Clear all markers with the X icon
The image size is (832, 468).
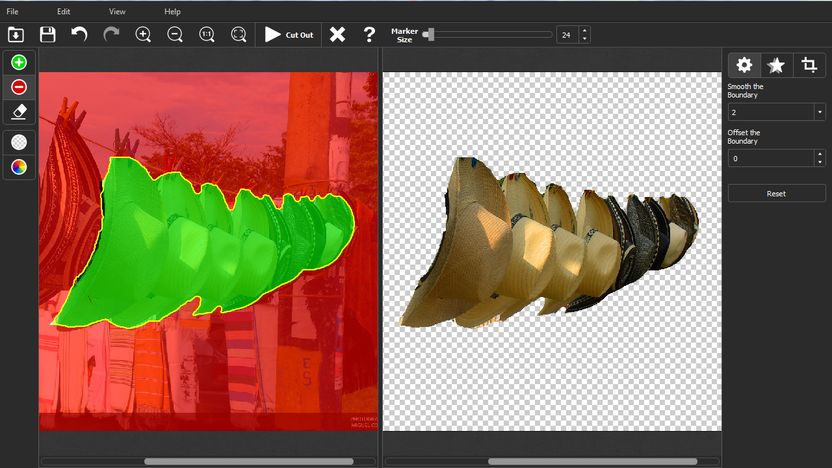coord(337,35)
